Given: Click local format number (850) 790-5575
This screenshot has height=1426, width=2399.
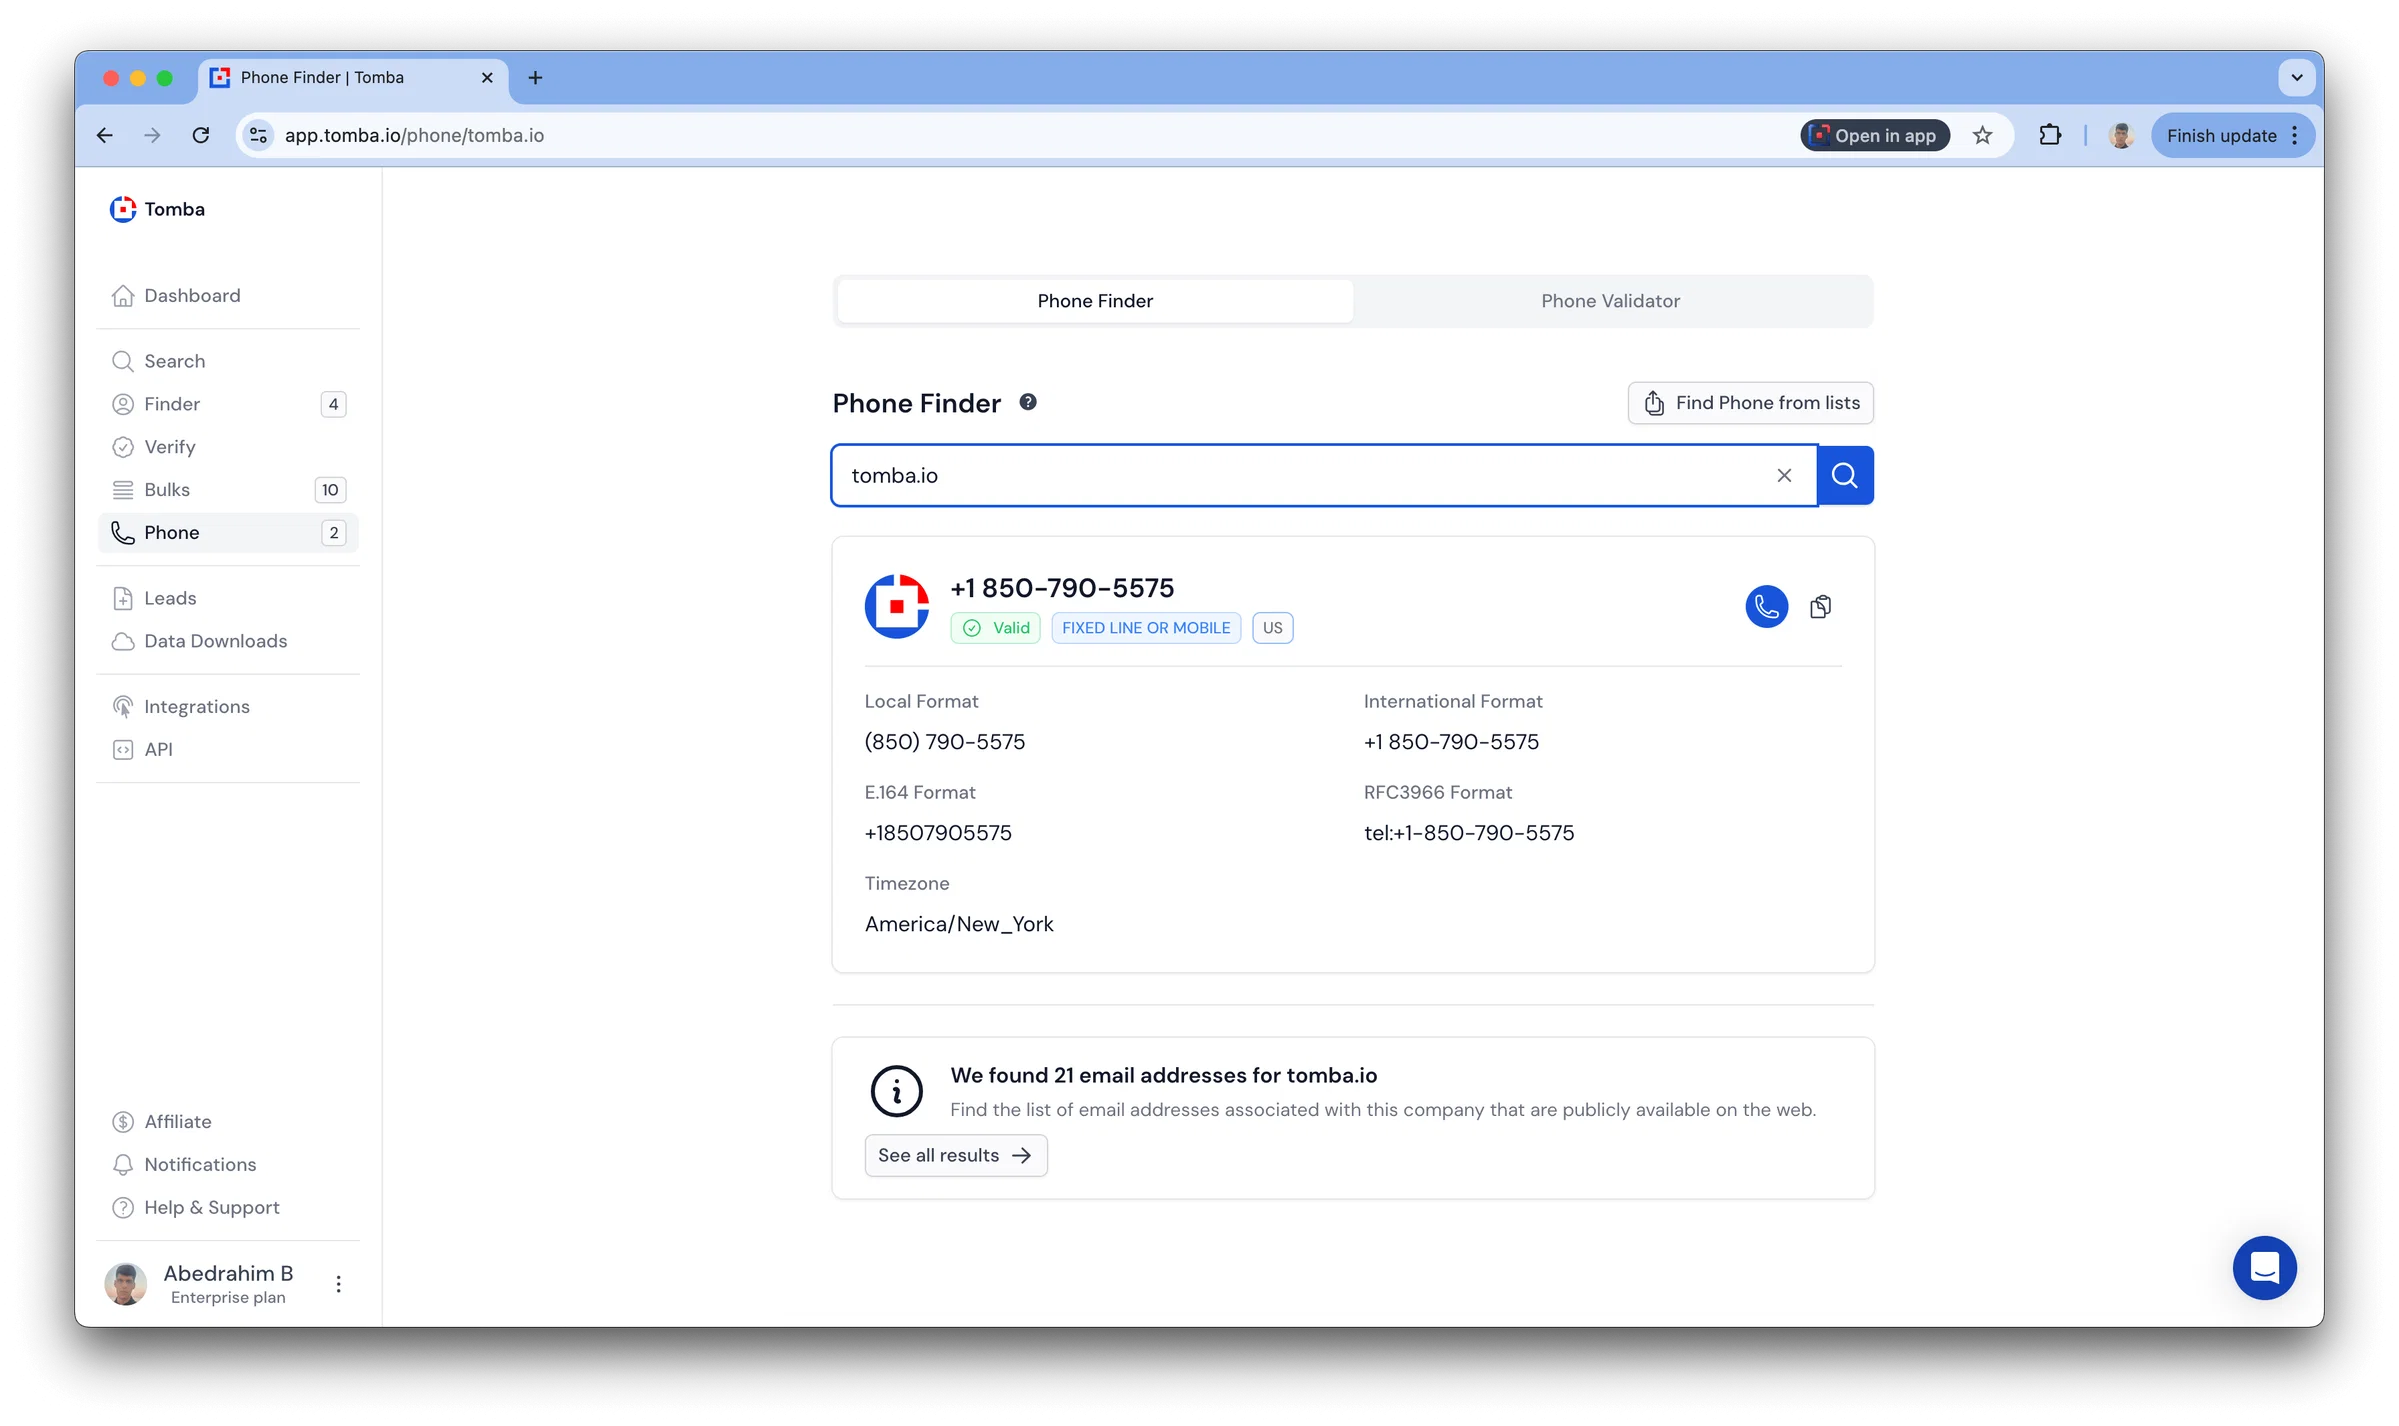Looking at the screenshot, I should (945, 742).
